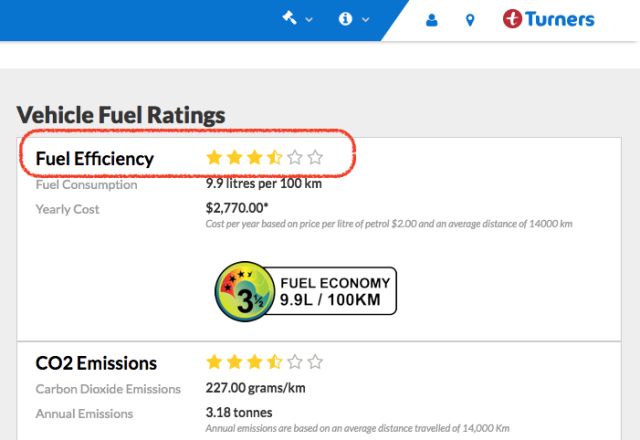Click the last empty Fuel Efficiency star
The height and width of the screenshot is (440, 640).
click(x=315, y=157)
